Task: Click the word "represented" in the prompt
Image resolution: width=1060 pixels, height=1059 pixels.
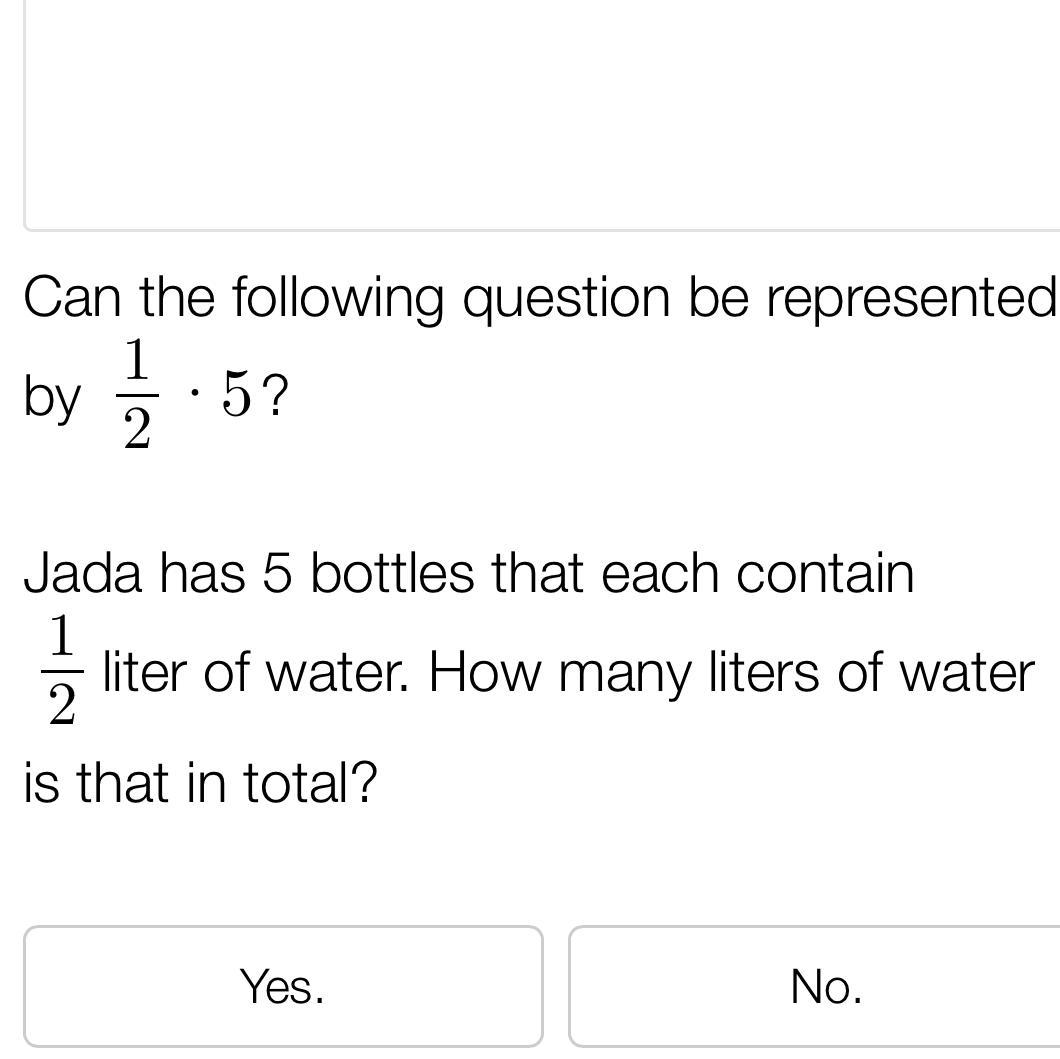Action: pos(911,298)
